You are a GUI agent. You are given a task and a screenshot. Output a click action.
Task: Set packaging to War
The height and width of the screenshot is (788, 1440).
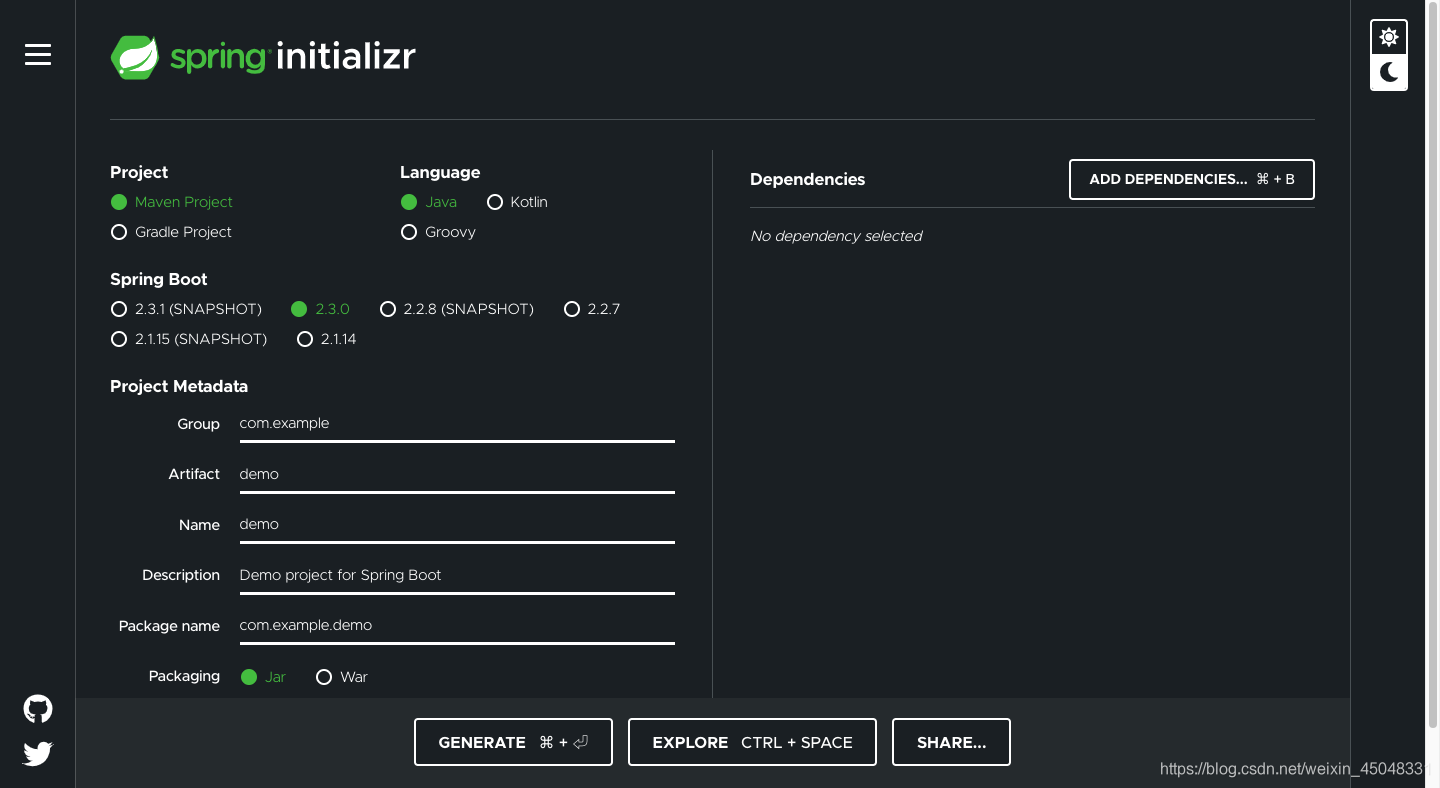pos(341,677)
